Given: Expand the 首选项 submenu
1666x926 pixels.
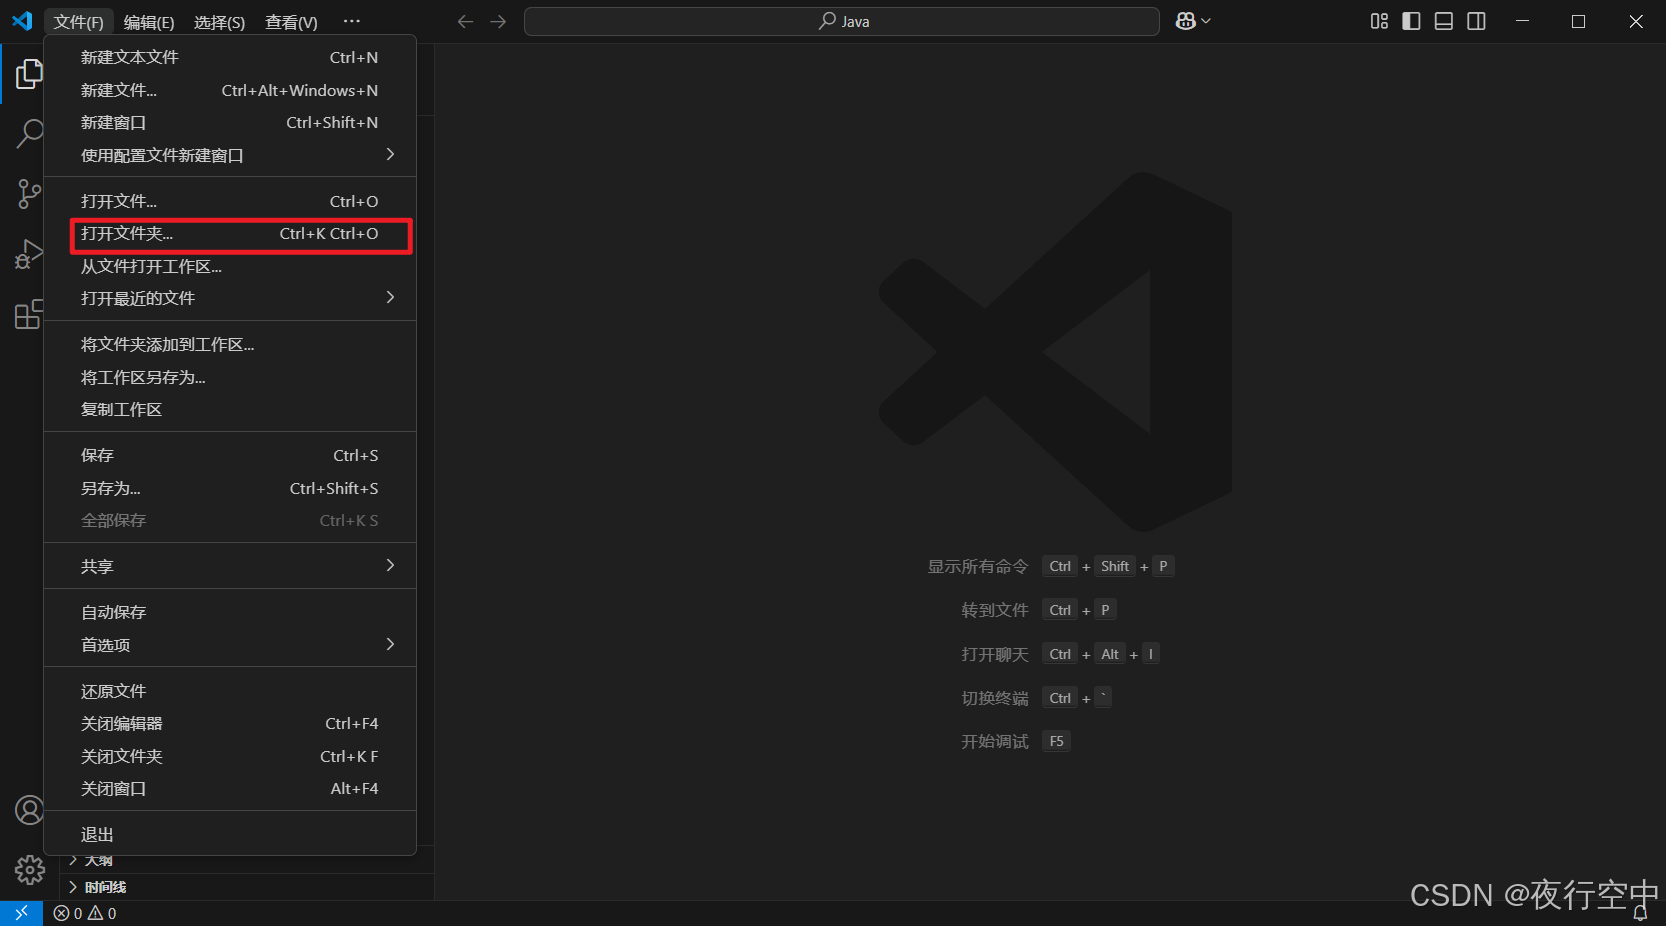Looking at the screenshot, I should [x=230, y=646].
